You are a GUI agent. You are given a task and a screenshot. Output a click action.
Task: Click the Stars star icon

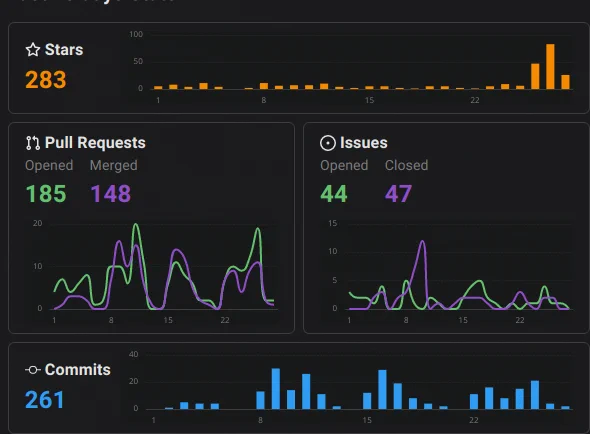(x=33, y=50)
